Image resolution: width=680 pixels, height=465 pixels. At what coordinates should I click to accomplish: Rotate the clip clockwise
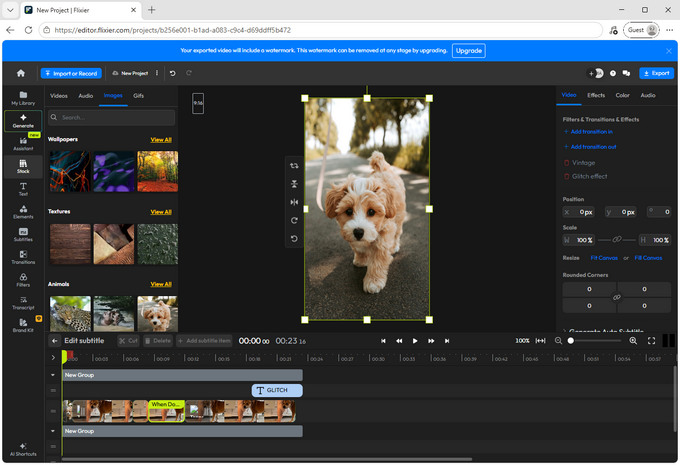[x=294, y=220]
